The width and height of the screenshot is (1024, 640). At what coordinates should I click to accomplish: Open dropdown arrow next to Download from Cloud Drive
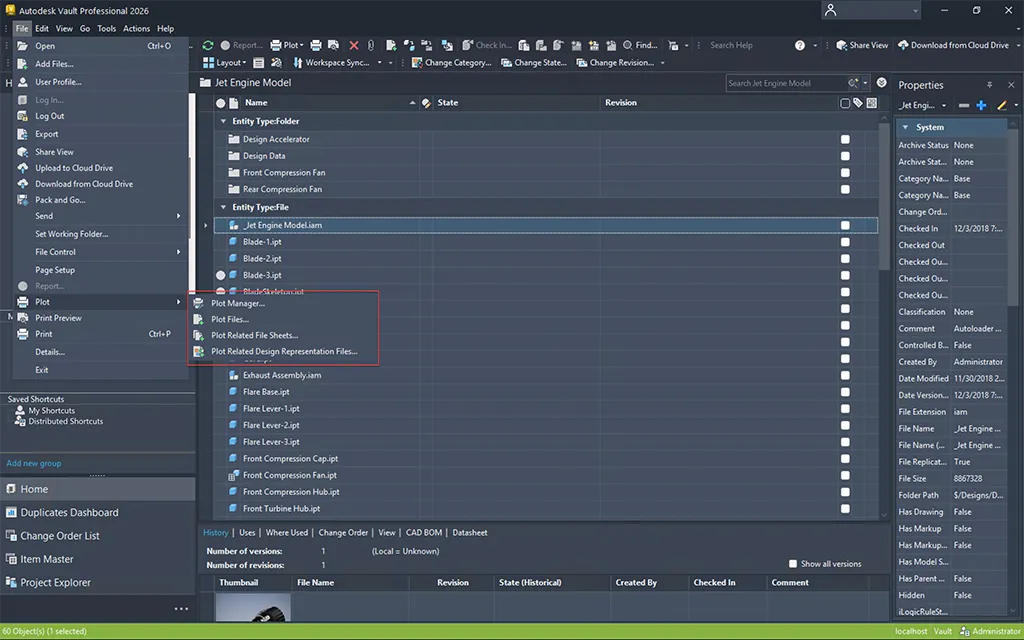pyautogui.click(x=1017, y=45)
